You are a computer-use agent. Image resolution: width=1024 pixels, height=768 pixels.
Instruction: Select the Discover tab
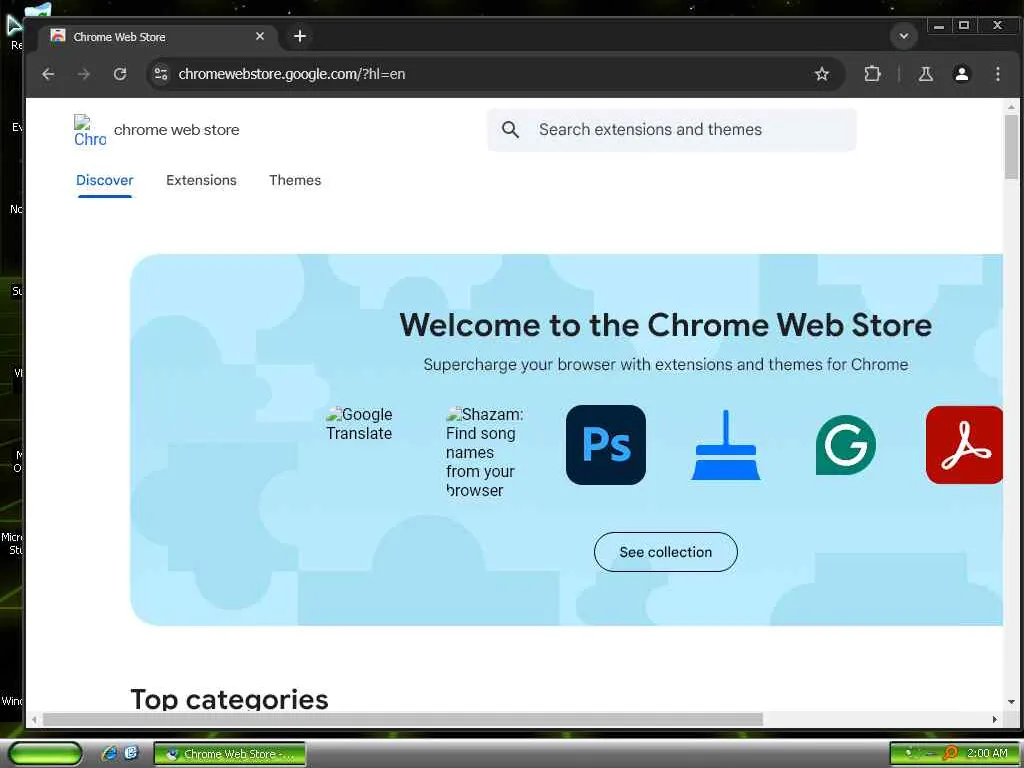104,180
